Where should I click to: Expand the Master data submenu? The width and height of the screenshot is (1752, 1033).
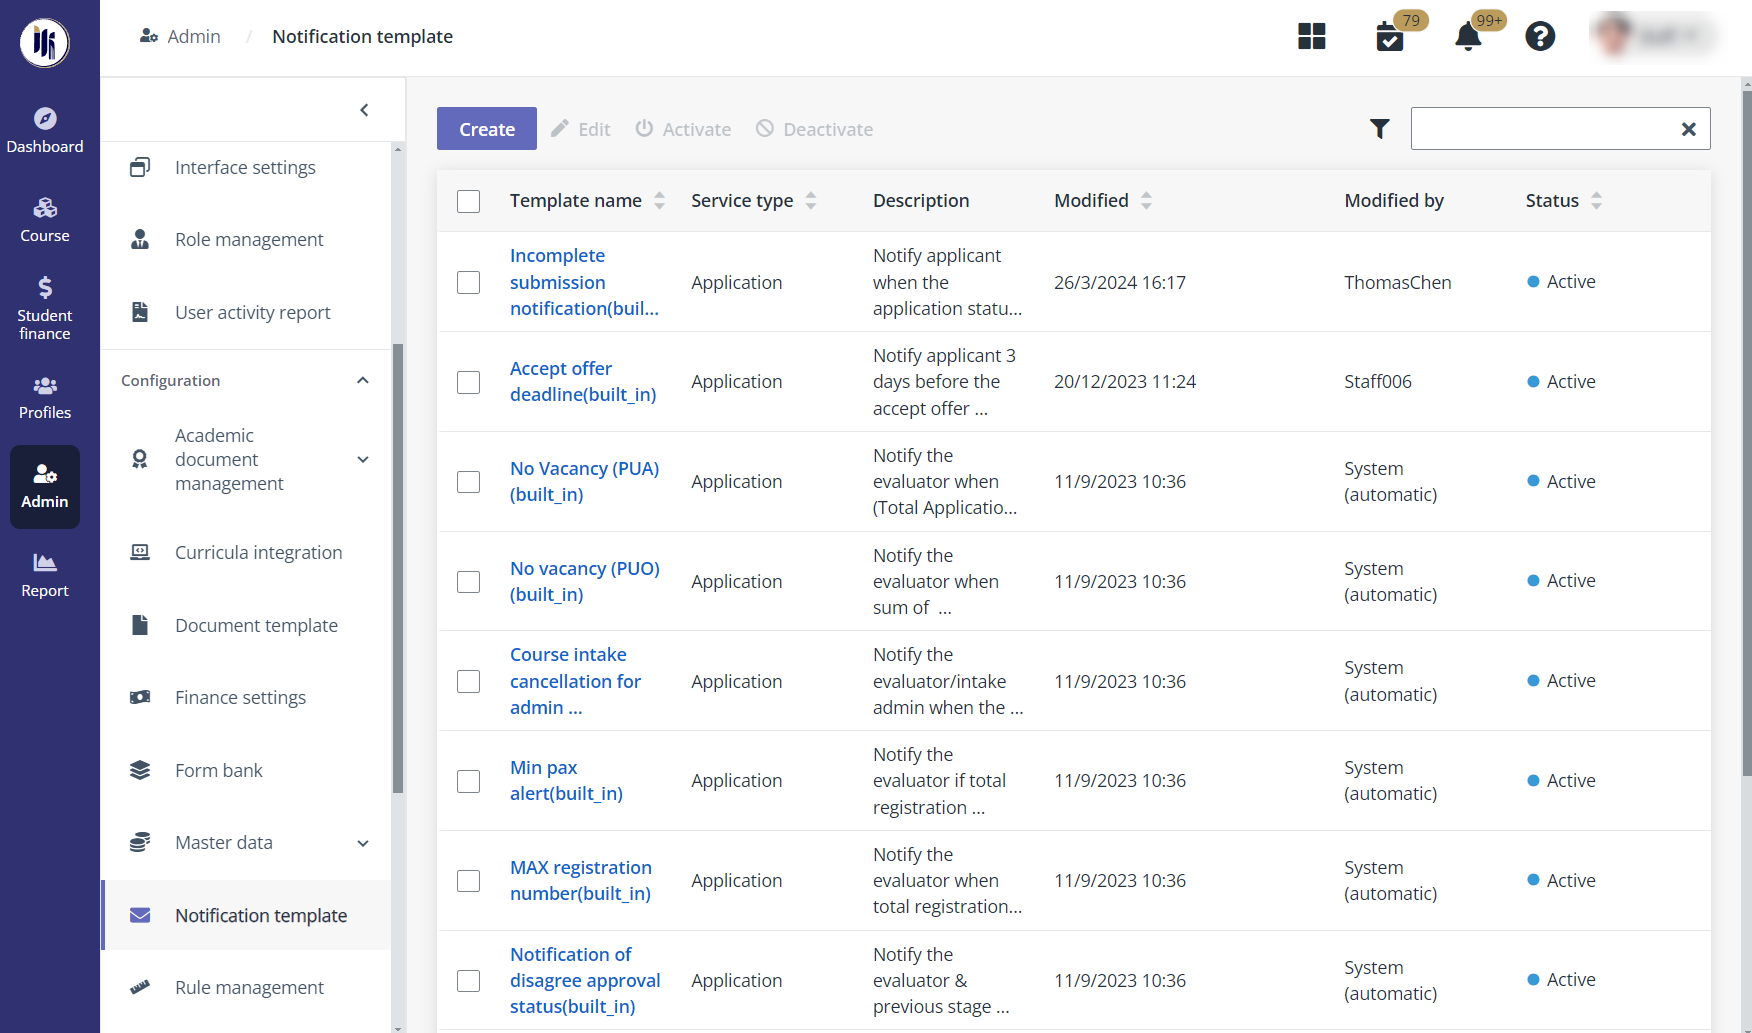363,843
